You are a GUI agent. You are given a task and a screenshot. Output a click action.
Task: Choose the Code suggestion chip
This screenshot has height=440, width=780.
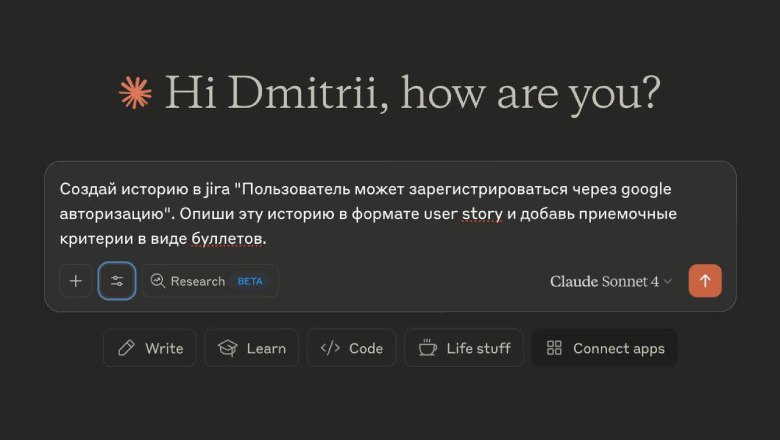coord(352,348)
